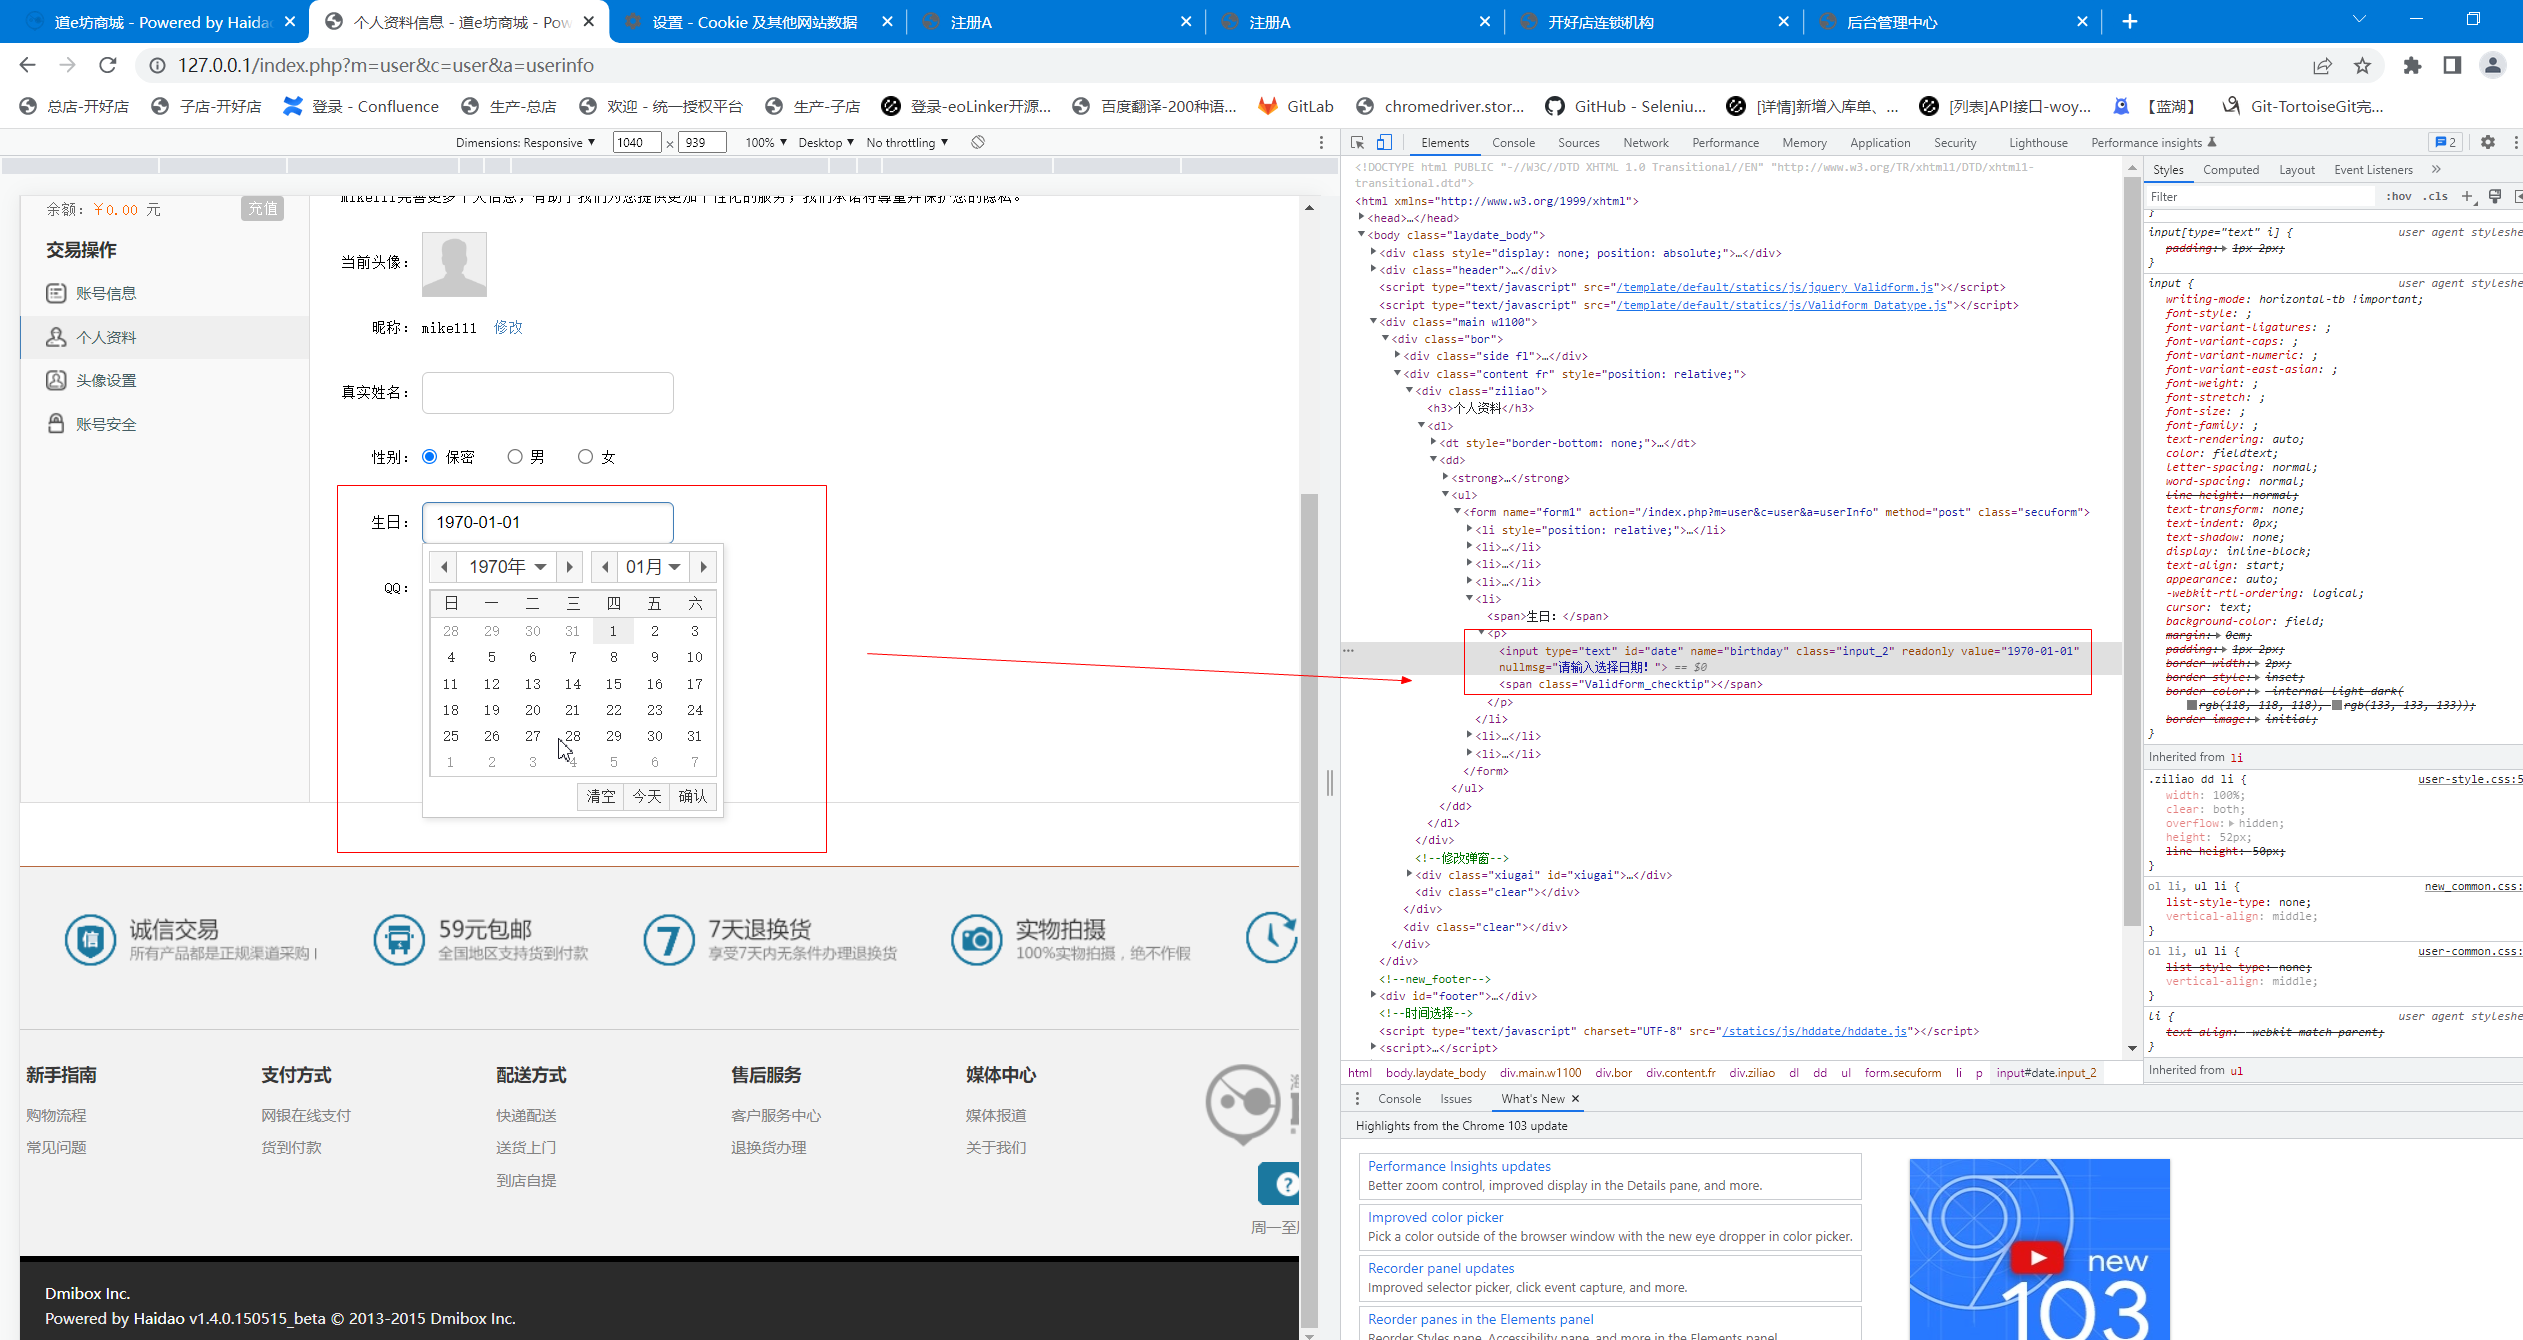Screen dimensions: 2523x1340
Task: Open the Chrome extensions puzzle icon
Action: [2412, 65]
